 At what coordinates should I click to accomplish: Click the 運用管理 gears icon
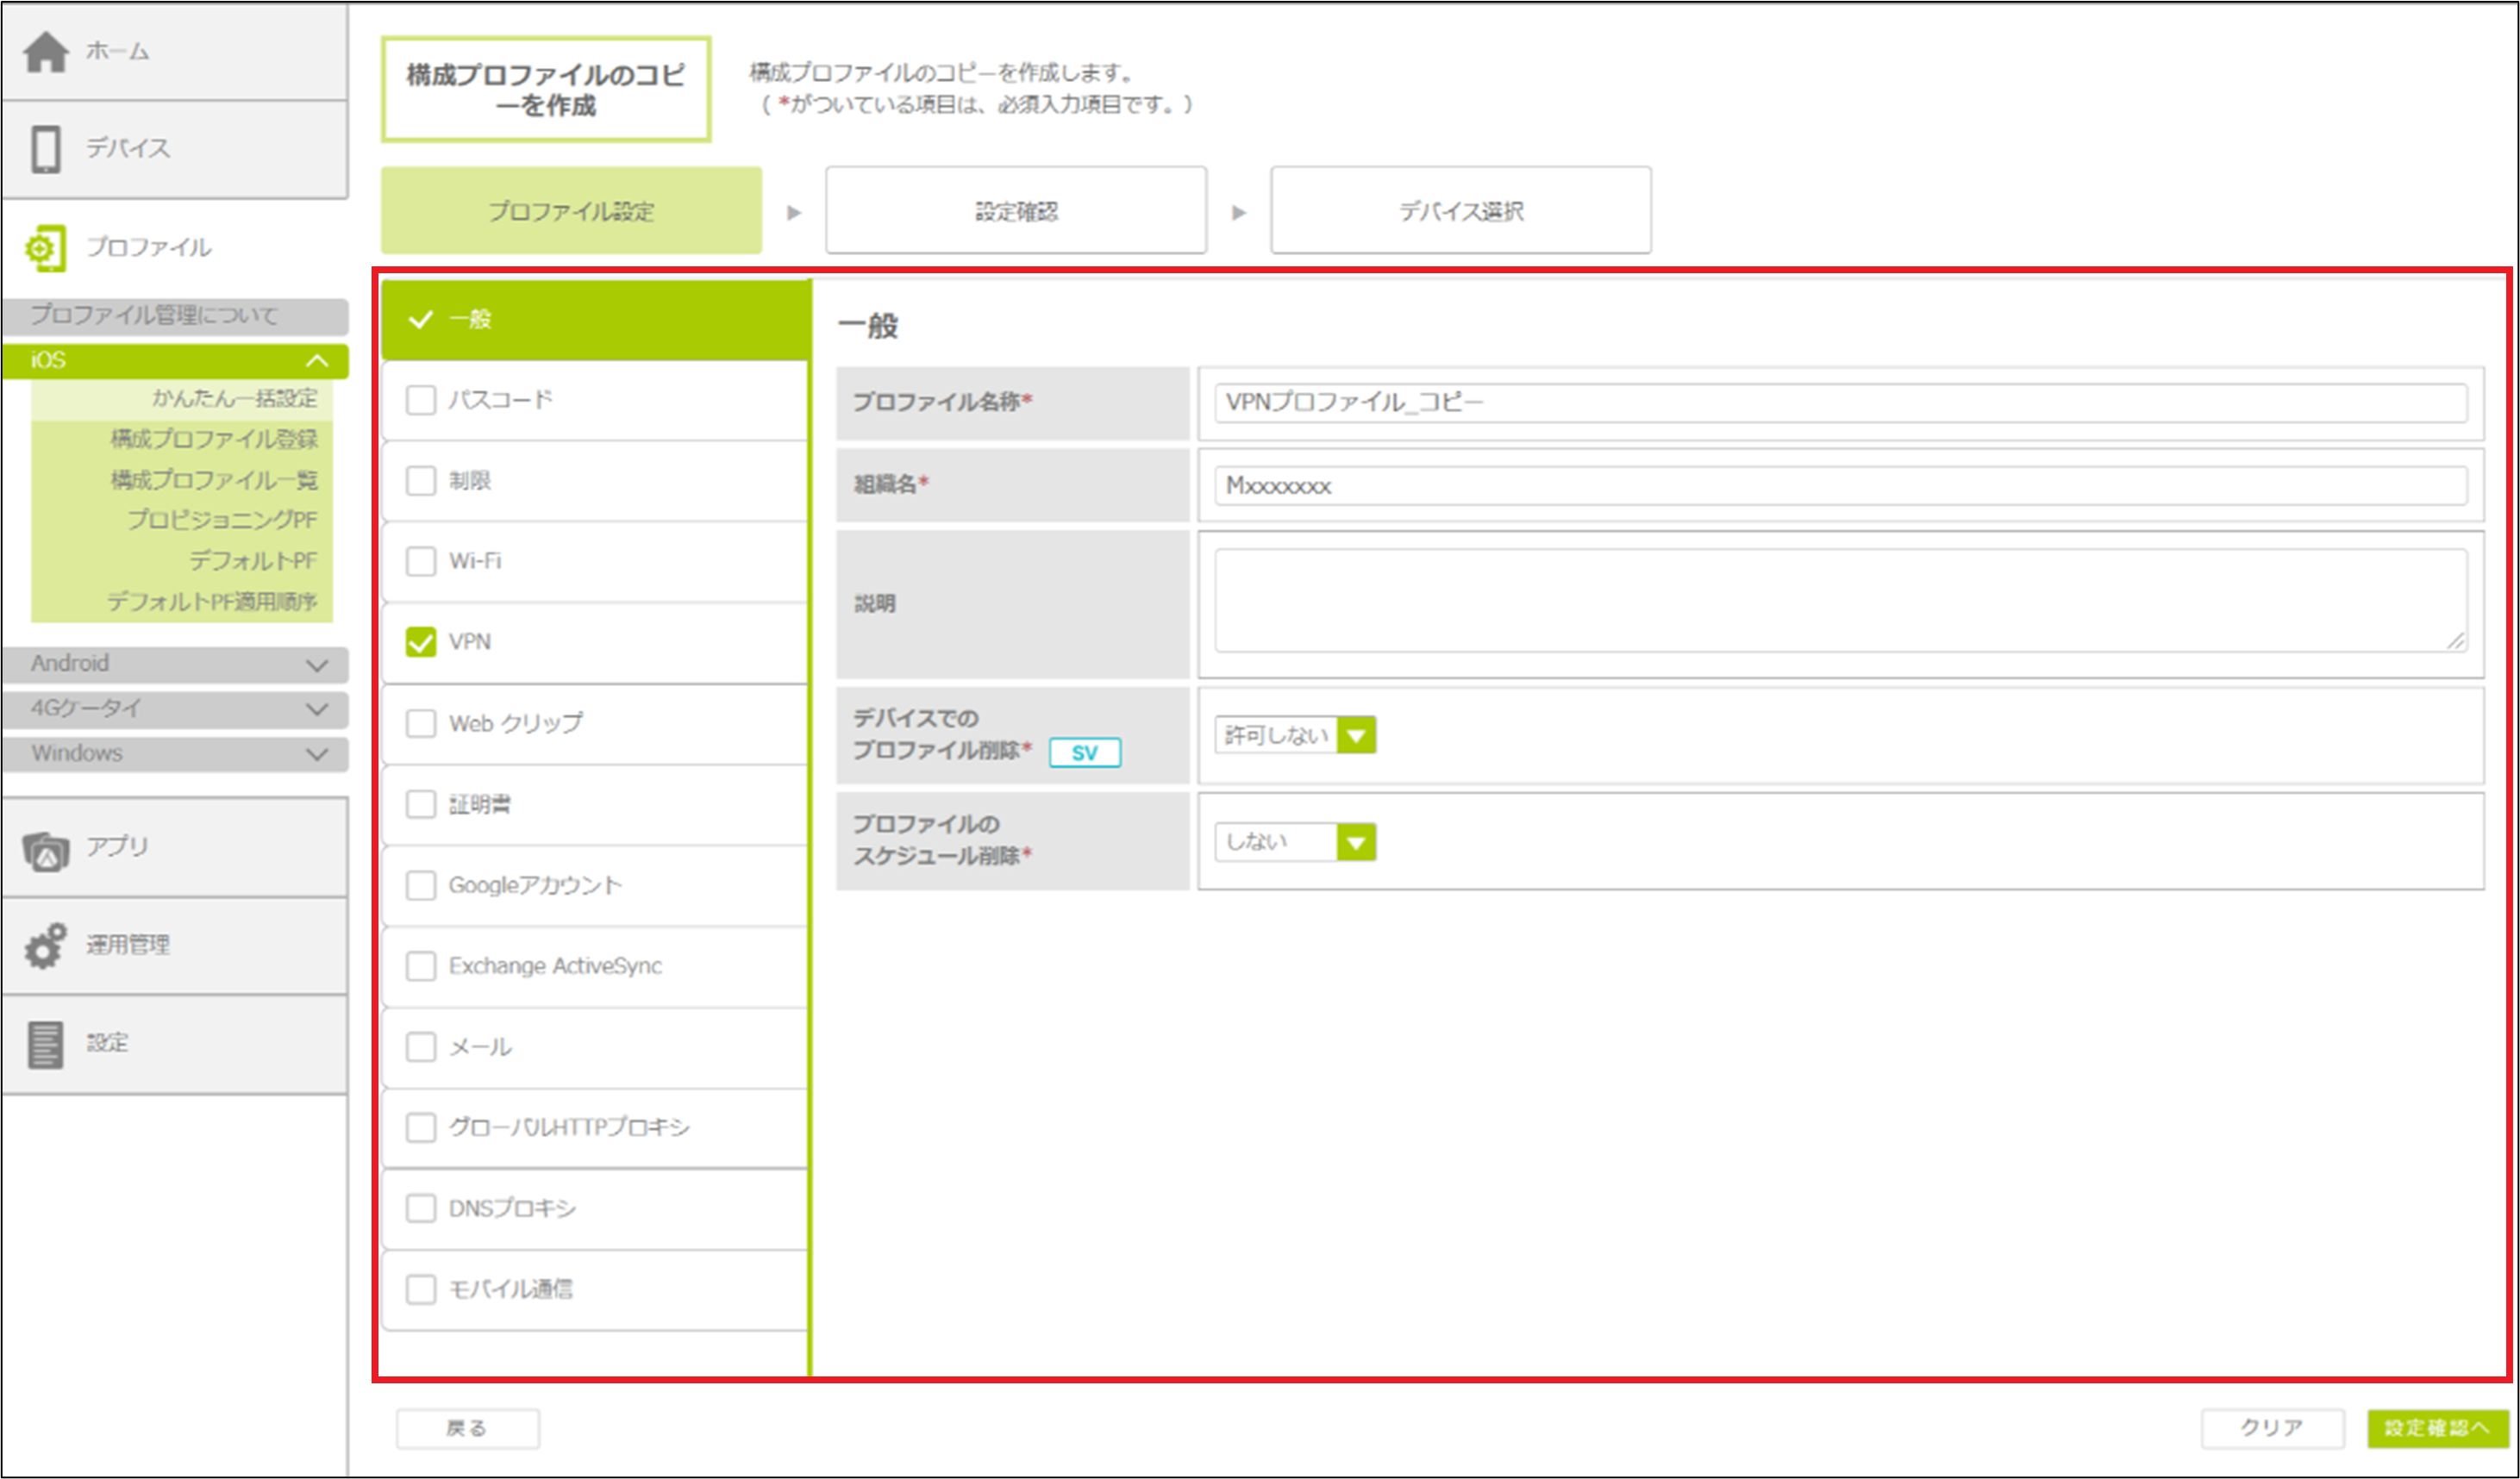(46, 946)
